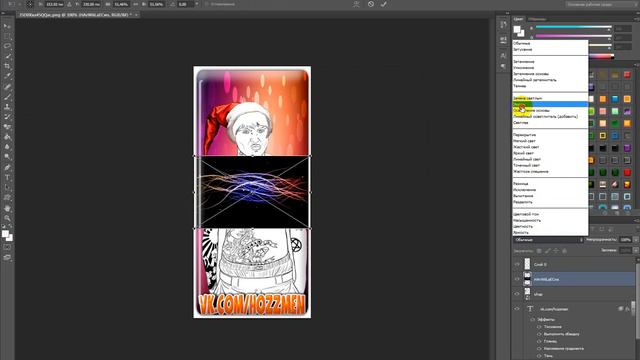Select the Zoom tool
The width and height of the screenshot is (640, 360).
7,218
